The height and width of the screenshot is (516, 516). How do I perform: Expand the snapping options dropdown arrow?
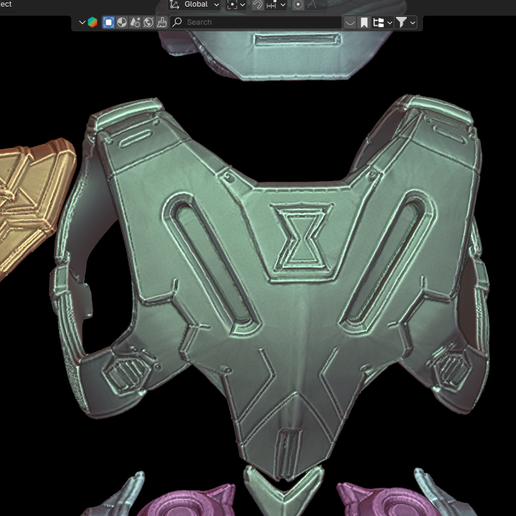pyautogui.click(x=283, y=5)
